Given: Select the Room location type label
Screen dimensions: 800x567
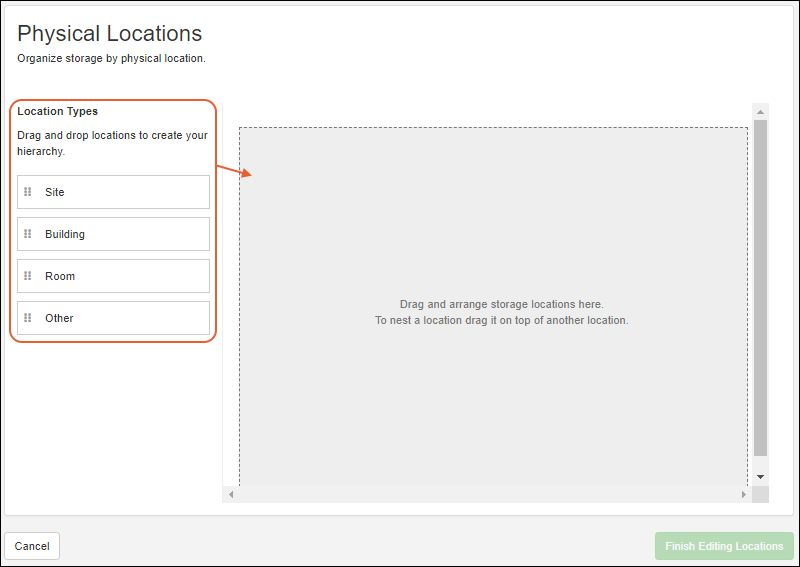Looking at the screenshot, I should tap(60, 276).
